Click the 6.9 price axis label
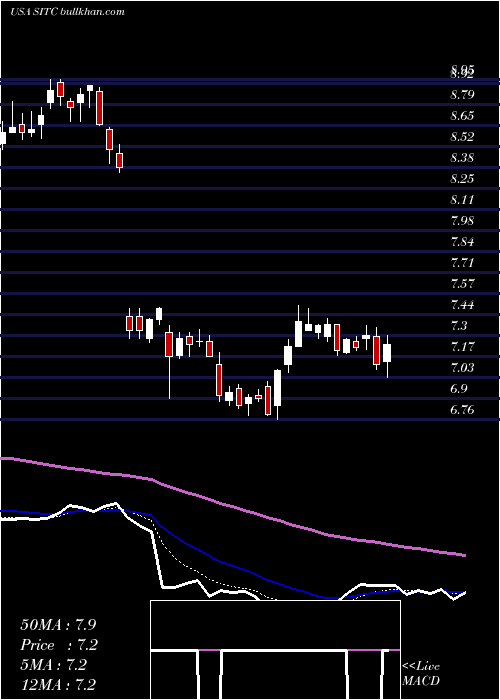The image size is (500, 700). coord(459,389)
